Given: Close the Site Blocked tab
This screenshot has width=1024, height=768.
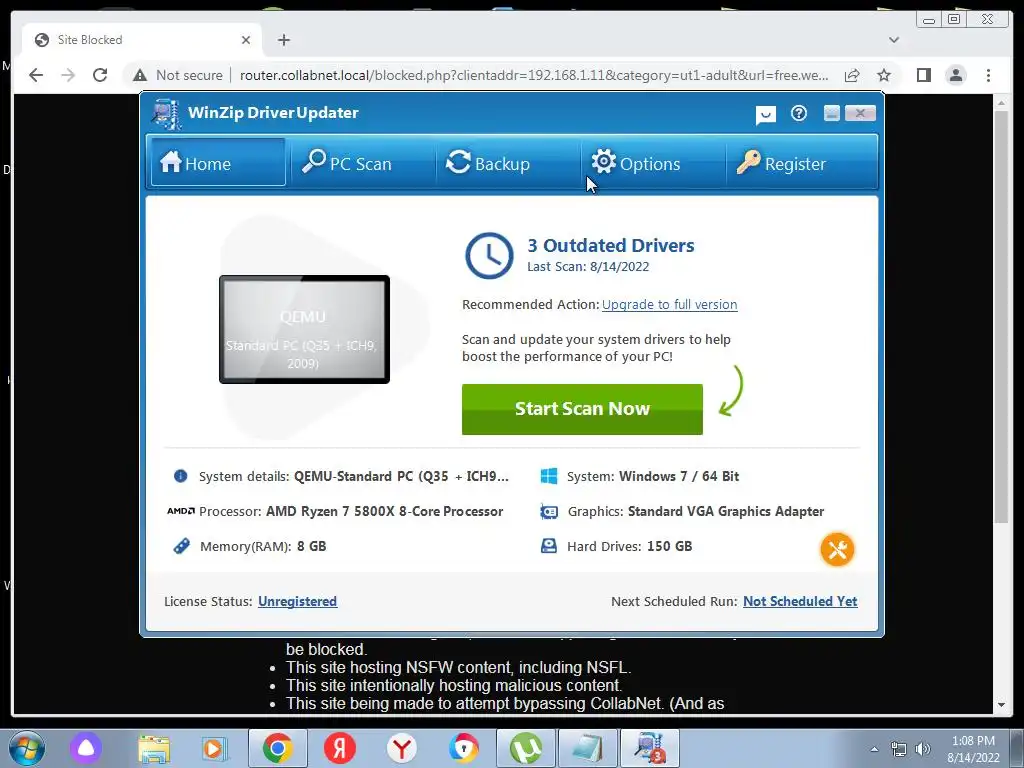Looking at the screenshot, I should pyautogui.click(x=246, y=40).
